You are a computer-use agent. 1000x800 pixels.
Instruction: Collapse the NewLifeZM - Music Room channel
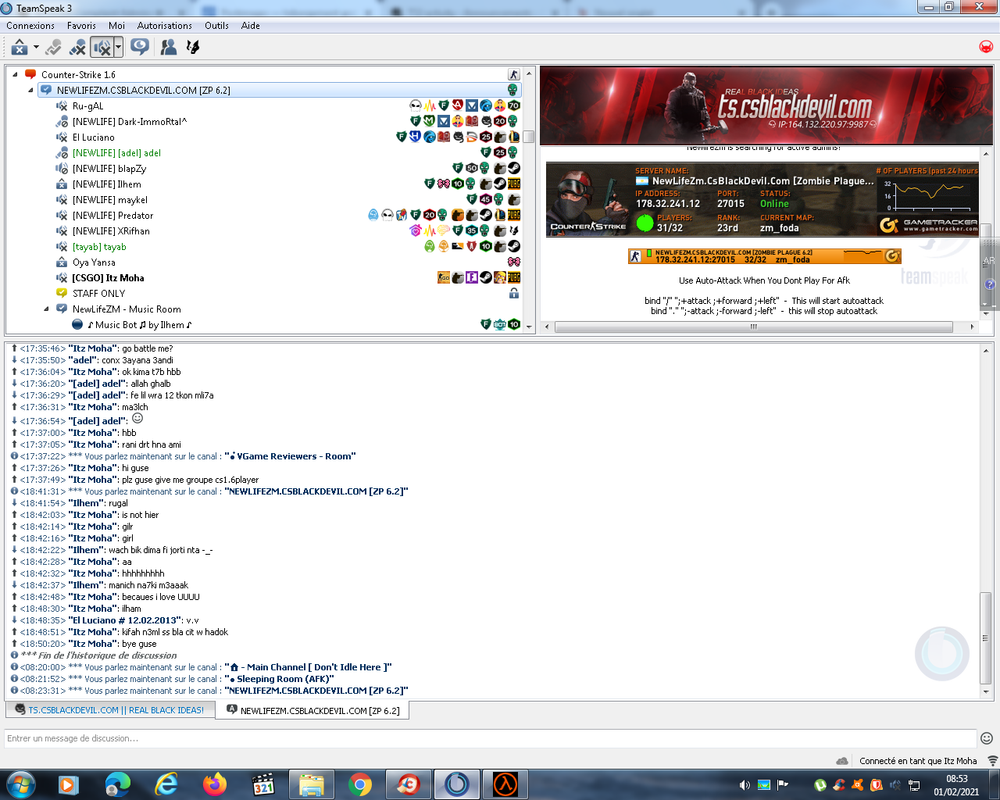[x=46, y=309]
